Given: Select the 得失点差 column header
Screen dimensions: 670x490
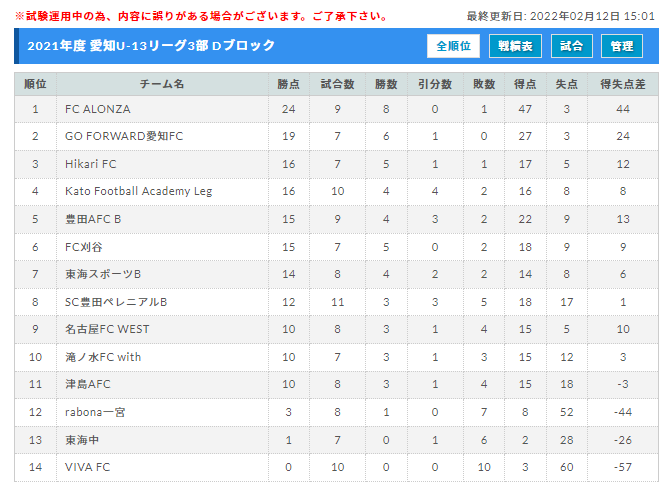Looking at the screenshot, I should pyautogui.click(x=623, y=84).
